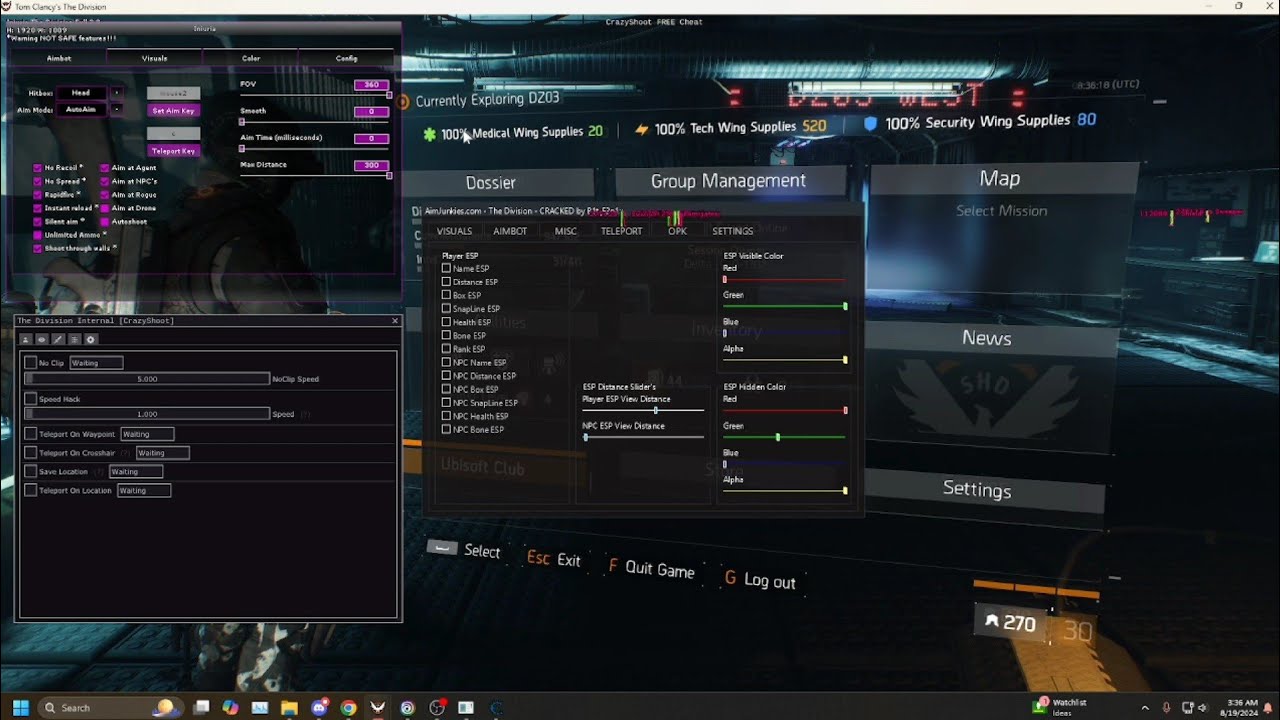Switch to Aimbot tab in Iniuria
1280x720 pixels.
pyautogui.click(x=59, y=58)
